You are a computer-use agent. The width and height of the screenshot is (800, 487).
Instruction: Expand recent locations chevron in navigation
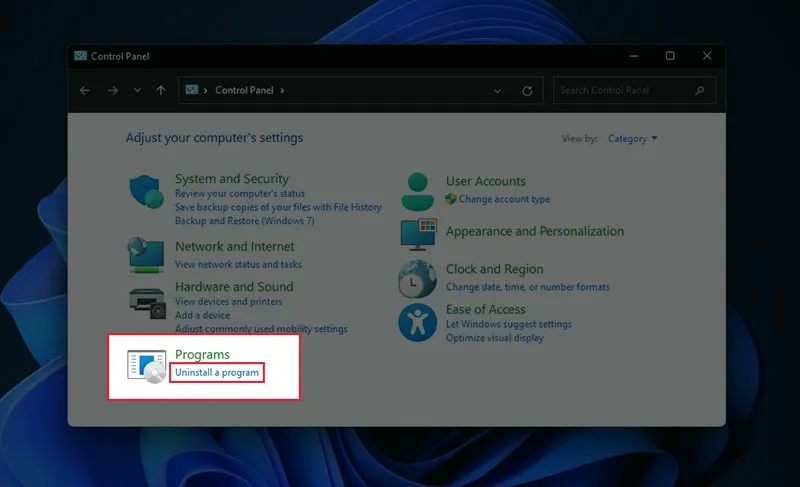tap(137, 91)
